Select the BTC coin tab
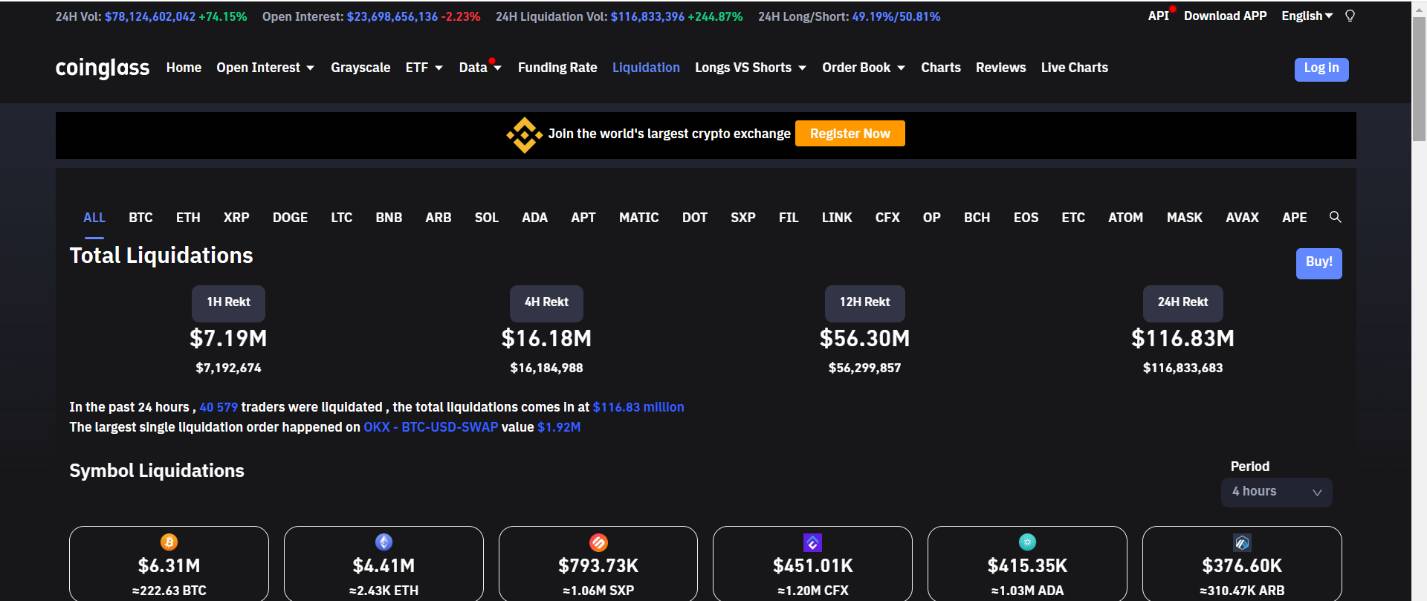Viewport: 1427px width, 601px height. [x=141, y=217]
